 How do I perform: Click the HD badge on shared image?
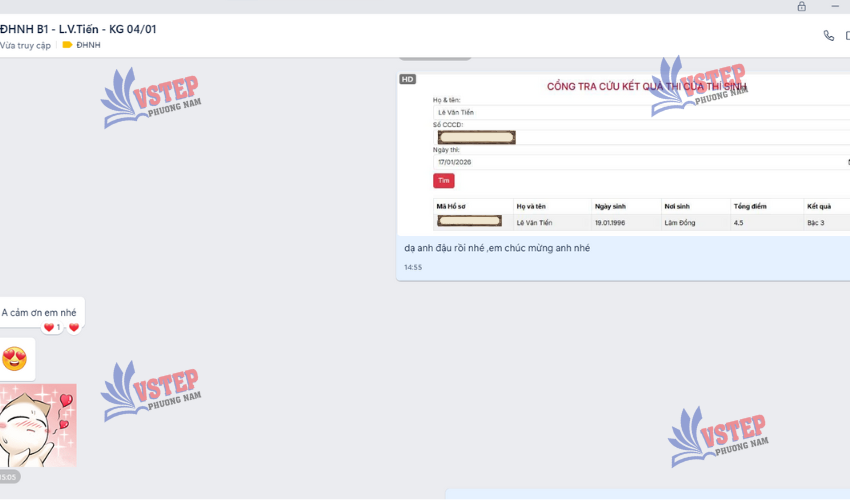407,79
